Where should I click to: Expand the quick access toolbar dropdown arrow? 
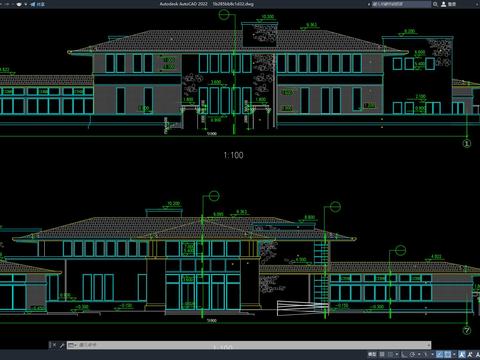(x=26, y=4)
